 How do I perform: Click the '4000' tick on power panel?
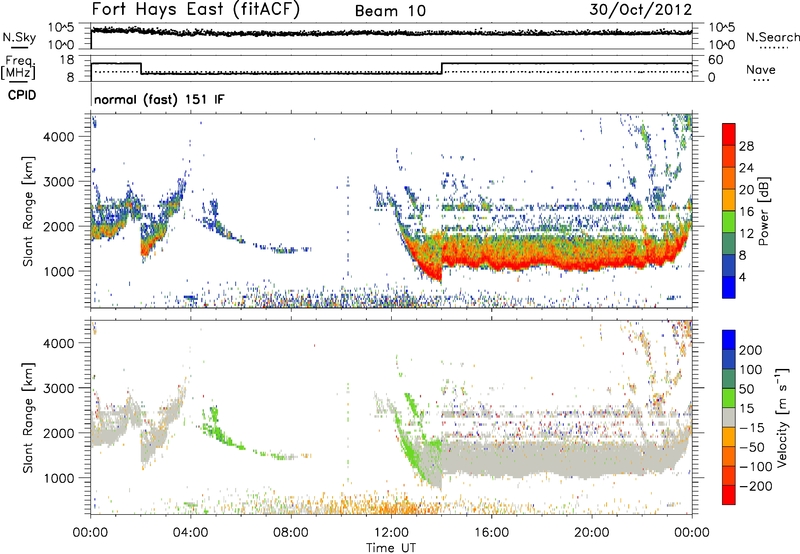pos(59,137)
